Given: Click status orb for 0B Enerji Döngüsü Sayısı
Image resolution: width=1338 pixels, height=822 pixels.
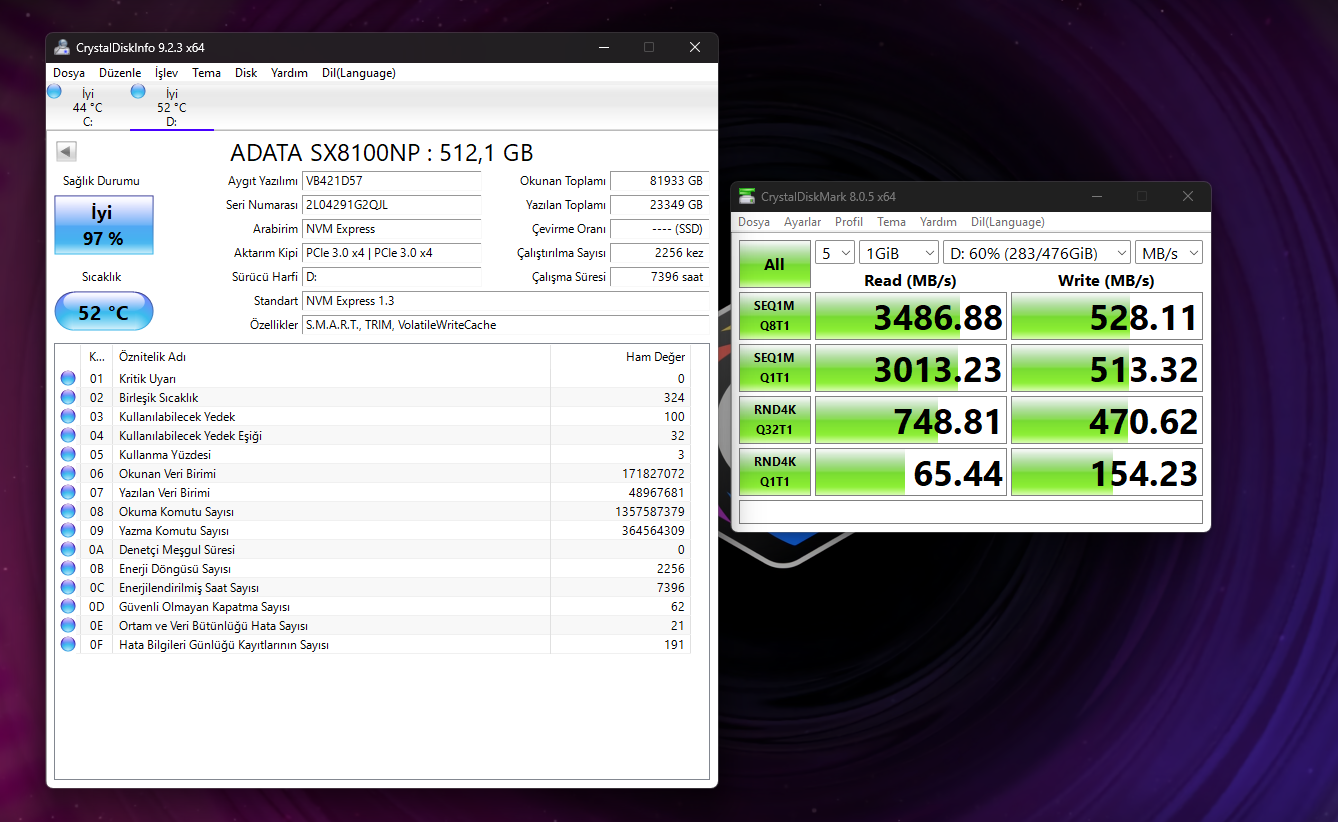Looking at the screenshot, I should point(68,569).
